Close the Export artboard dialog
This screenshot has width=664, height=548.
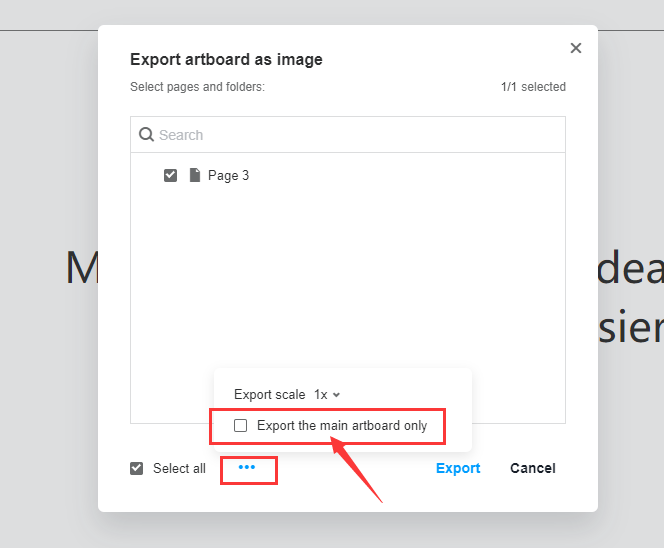coord(576,48)
